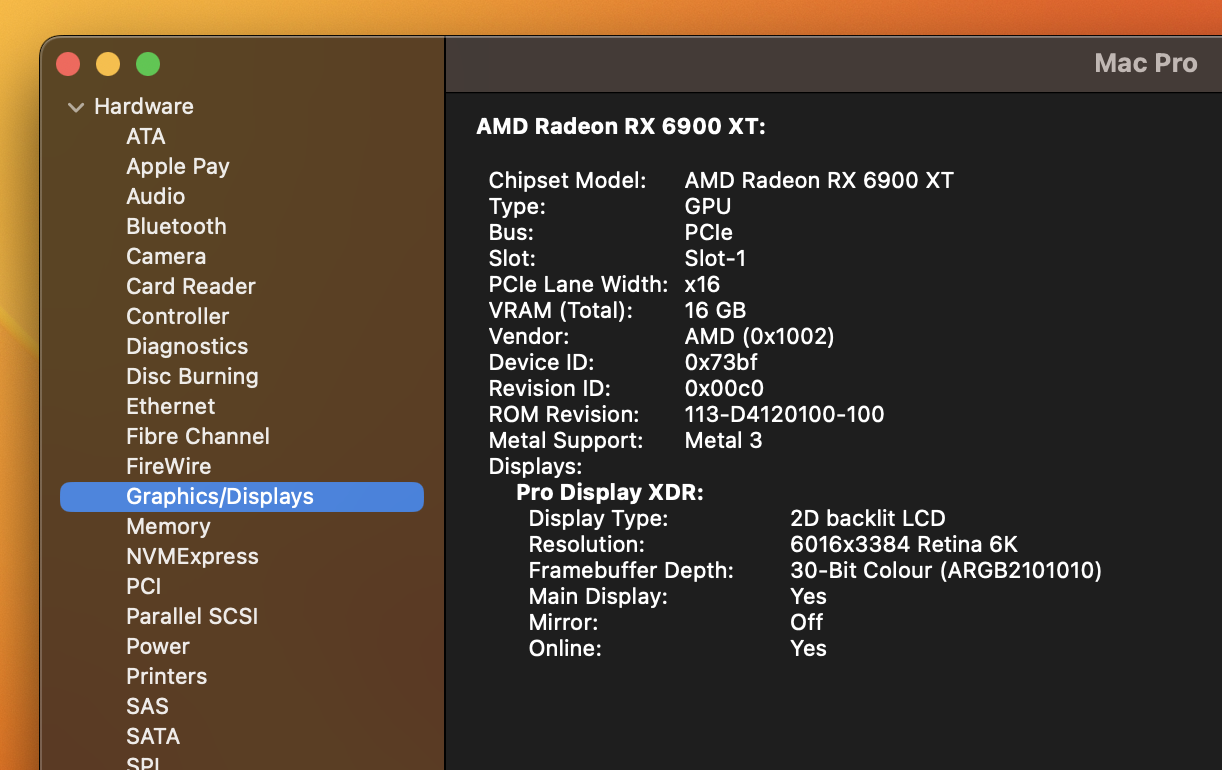Click the Metal Support value Metal 3
Viewport: 1222px width, 770px height.
click(x=724, y=440)
